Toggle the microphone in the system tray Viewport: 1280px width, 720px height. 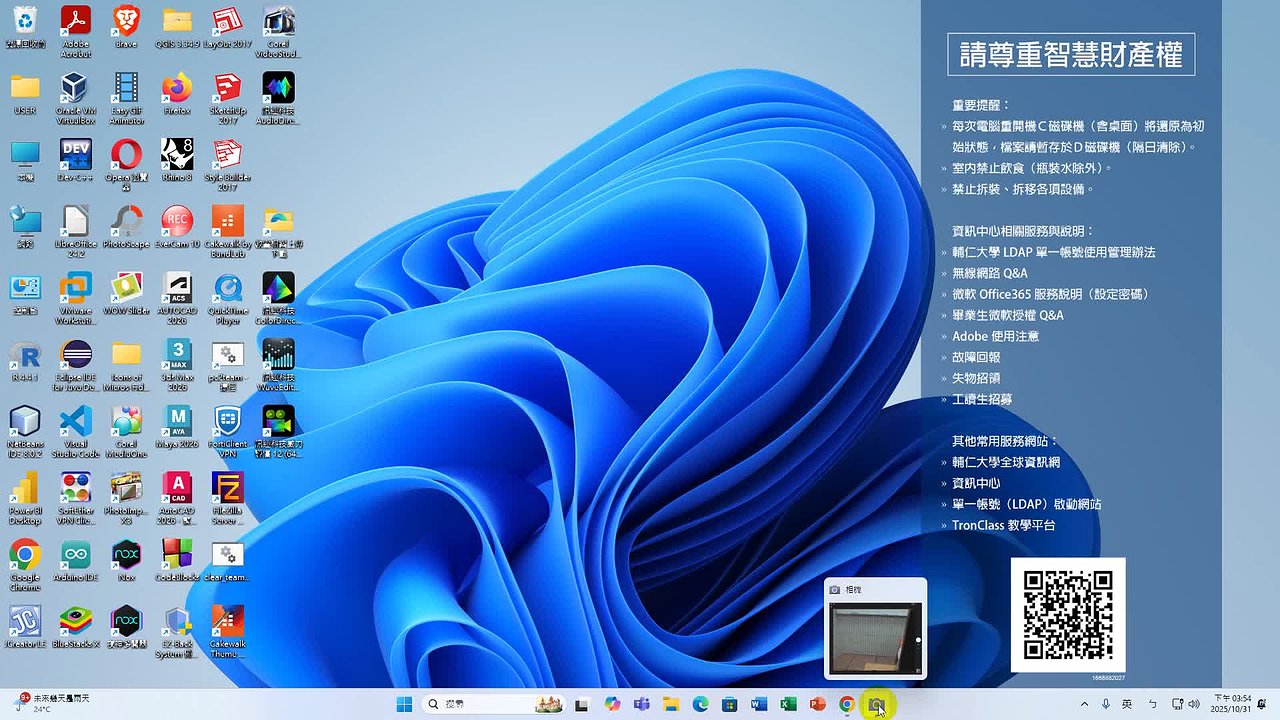[x=1106, y=704]
